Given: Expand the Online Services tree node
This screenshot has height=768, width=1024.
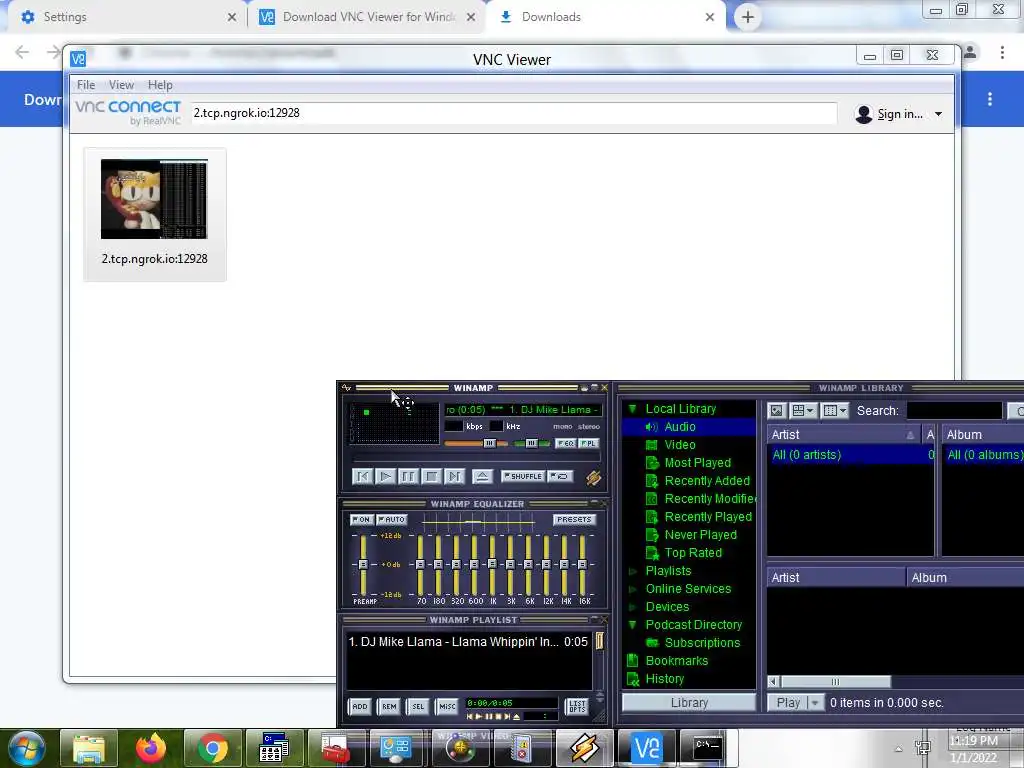Looking at the screenshot, I should coord(632,589).
